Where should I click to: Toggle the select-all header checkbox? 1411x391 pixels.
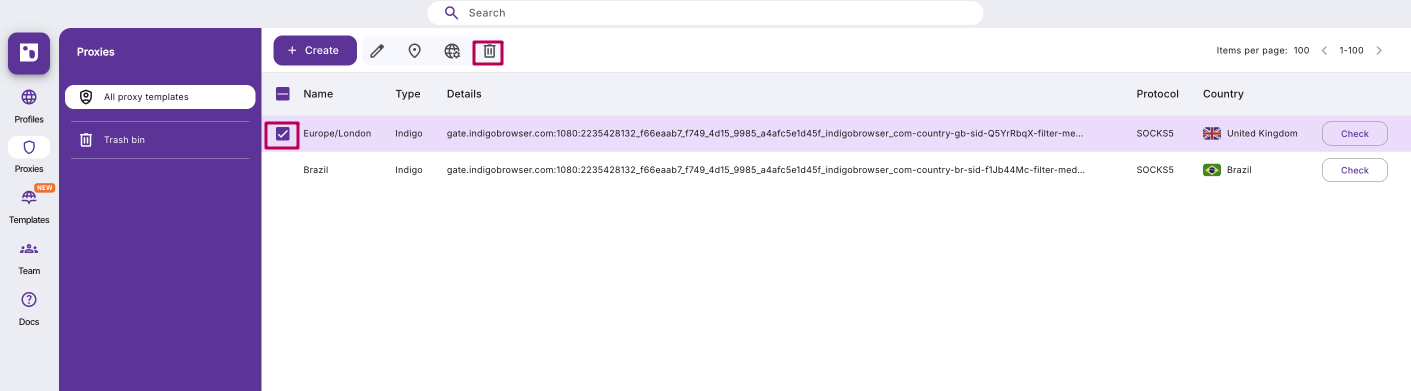(283, 94)
